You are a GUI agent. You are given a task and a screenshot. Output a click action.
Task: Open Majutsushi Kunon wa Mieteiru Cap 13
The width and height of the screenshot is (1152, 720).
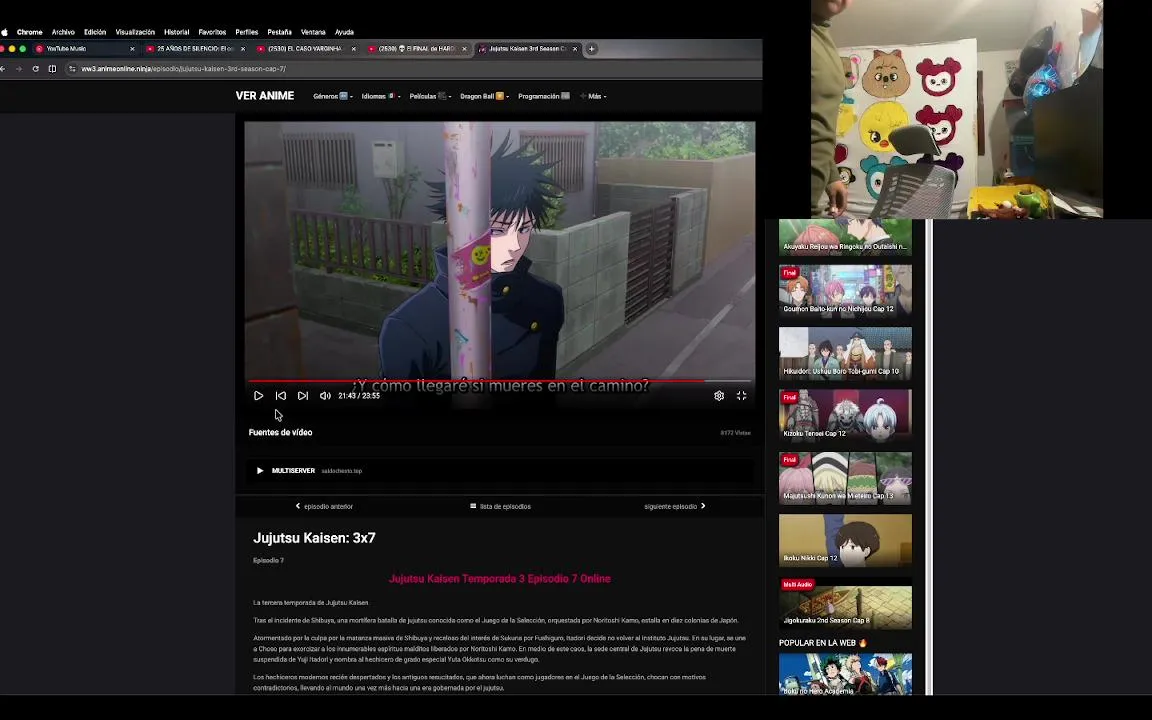pyautogui.click(x=845, y=478)
